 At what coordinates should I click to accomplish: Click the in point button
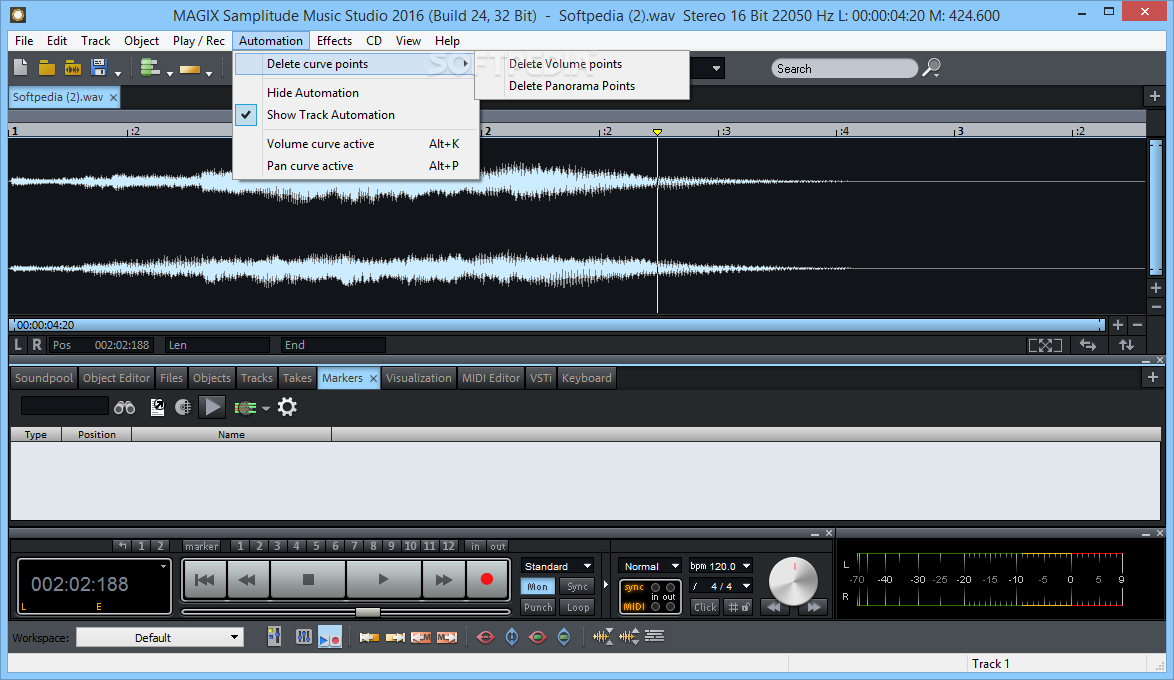click(475, 546)
